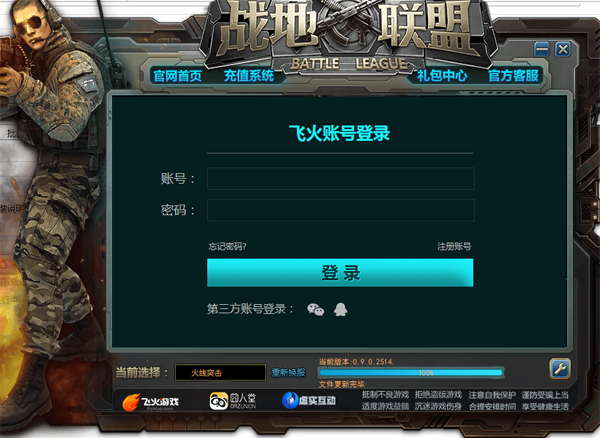Open the 官方客服 menu item
The image size is (600, 438).
pyautogui.click(x=514, y=76)
